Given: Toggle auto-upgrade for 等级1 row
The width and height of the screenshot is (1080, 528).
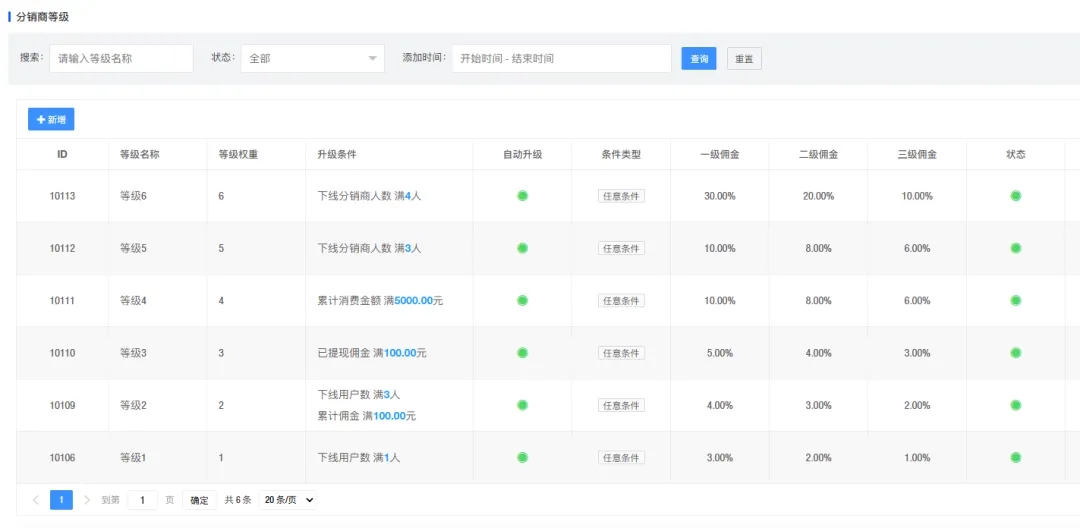Looking at the screenshot, I should (x=522, y=457).
